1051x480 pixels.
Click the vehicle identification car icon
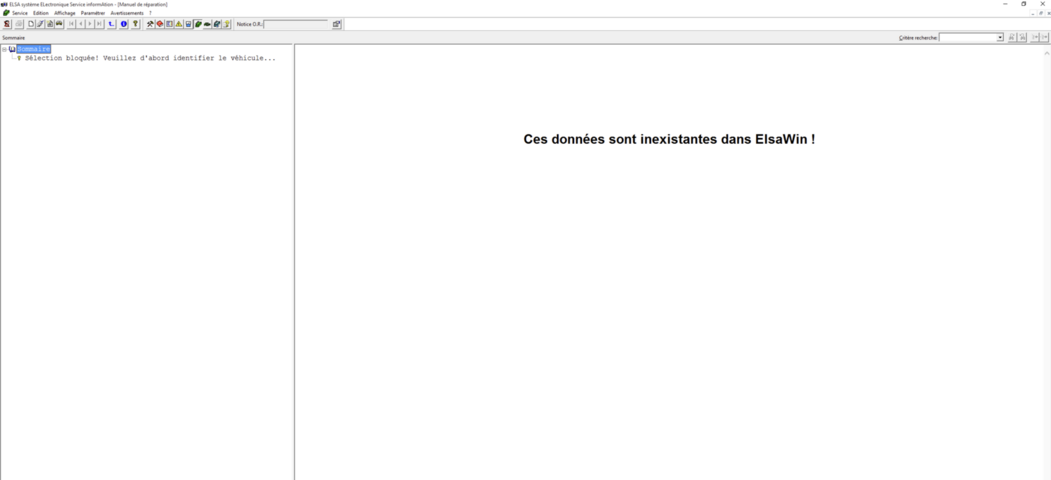coord(59,24)
